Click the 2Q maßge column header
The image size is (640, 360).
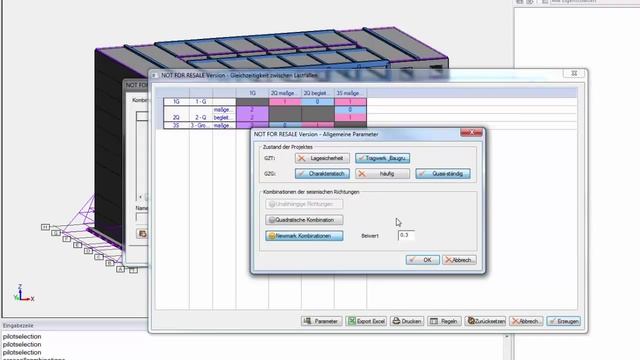[x=285, y=93]
